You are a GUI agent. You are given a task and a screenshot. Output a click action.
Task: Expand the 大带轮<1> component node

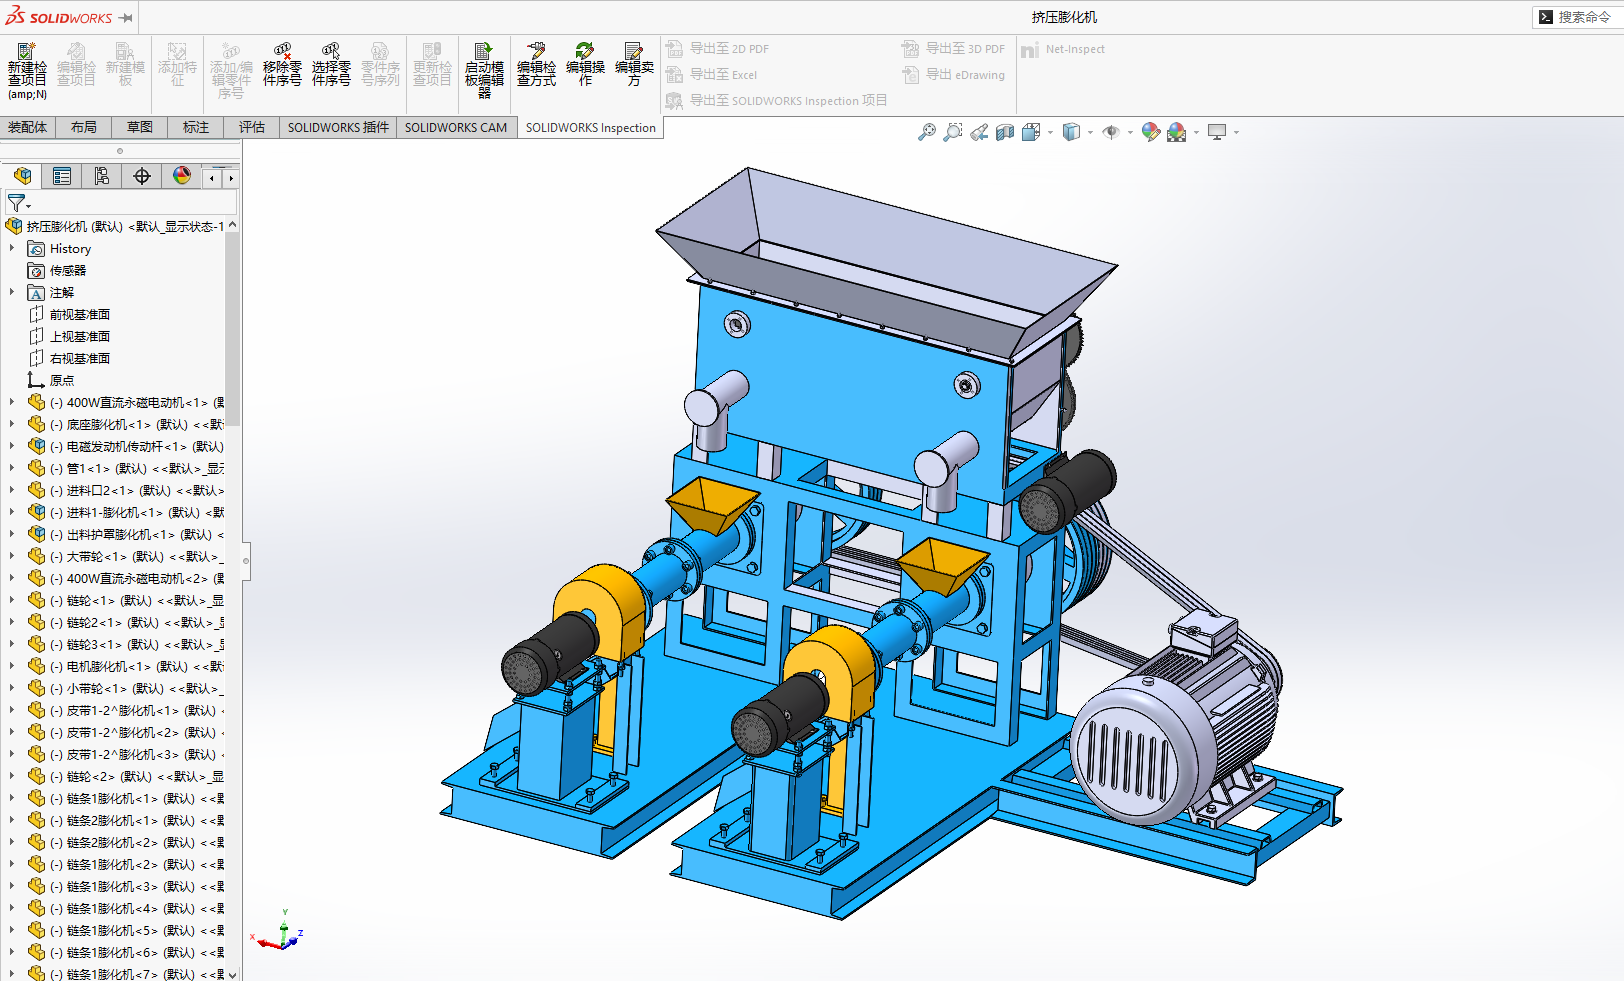[12, 556]
